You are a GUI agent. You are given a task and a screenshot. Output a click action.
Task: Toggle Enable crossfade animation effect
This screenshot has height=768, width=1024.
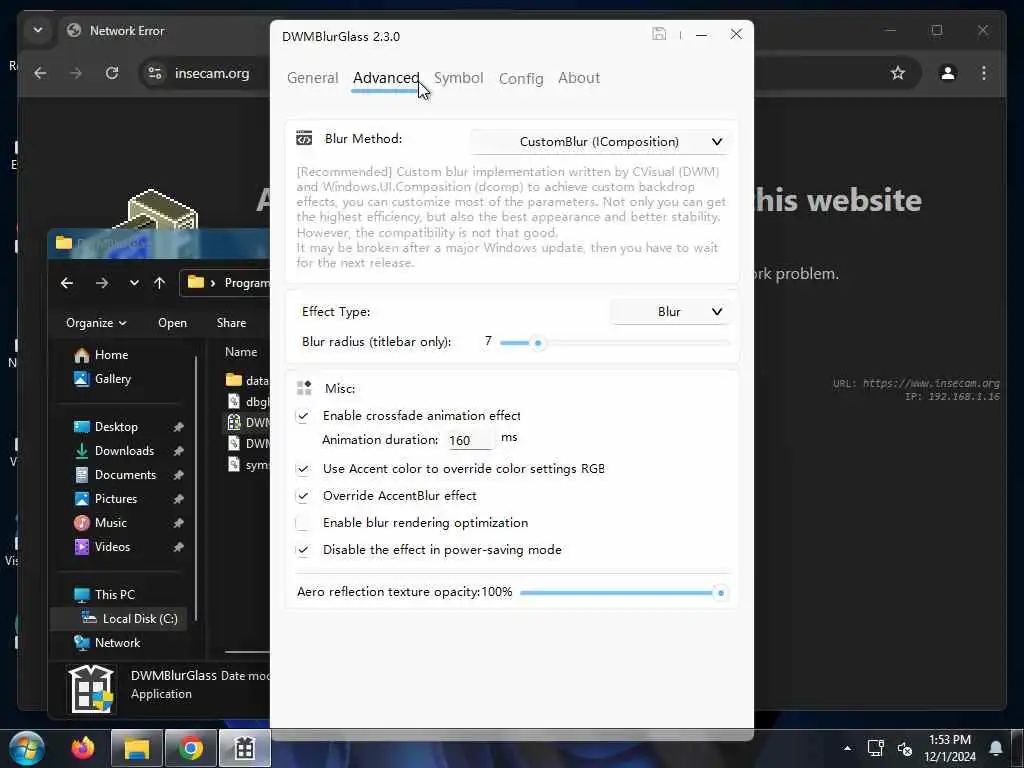pos(303,416)
